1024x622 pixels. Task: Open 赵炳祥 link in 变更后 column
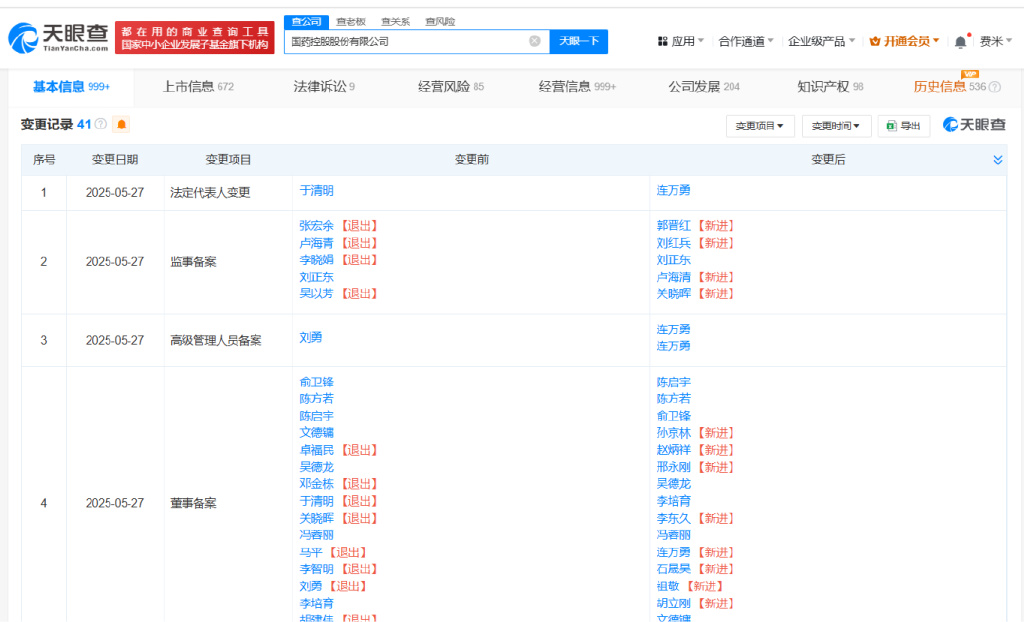(x=673, y=450)
